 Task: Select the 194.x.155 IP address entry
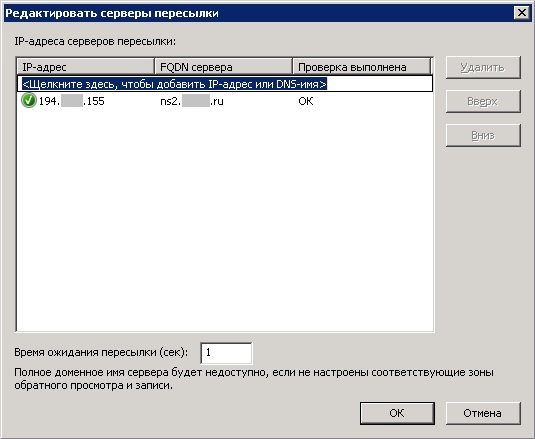click(71, 101)
